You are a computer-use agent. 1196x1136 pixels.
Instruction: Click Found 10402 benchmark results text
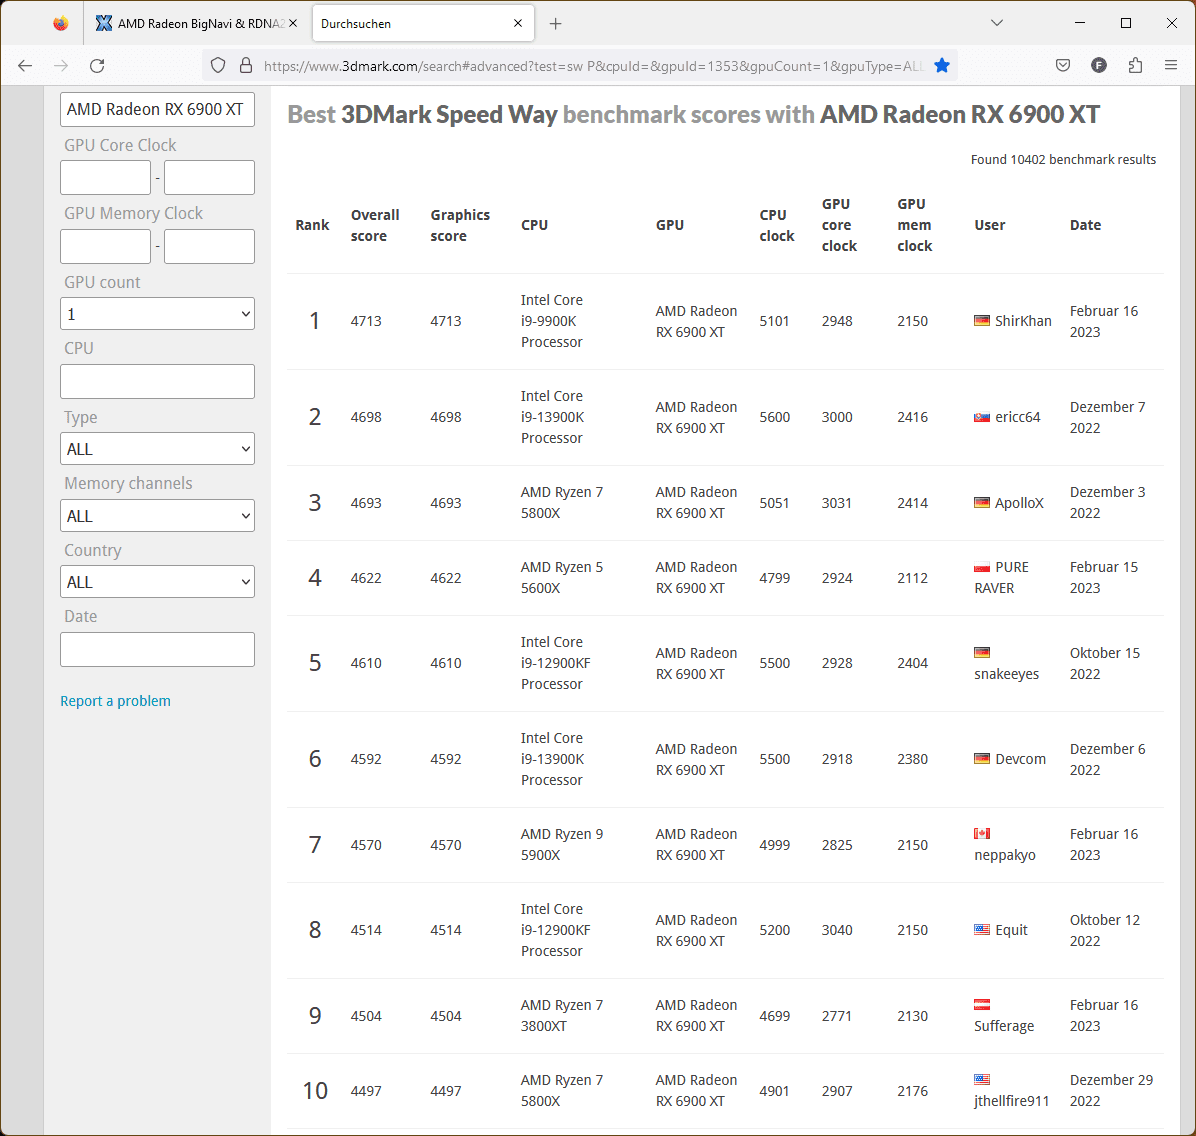click(x=1063, y=159)
